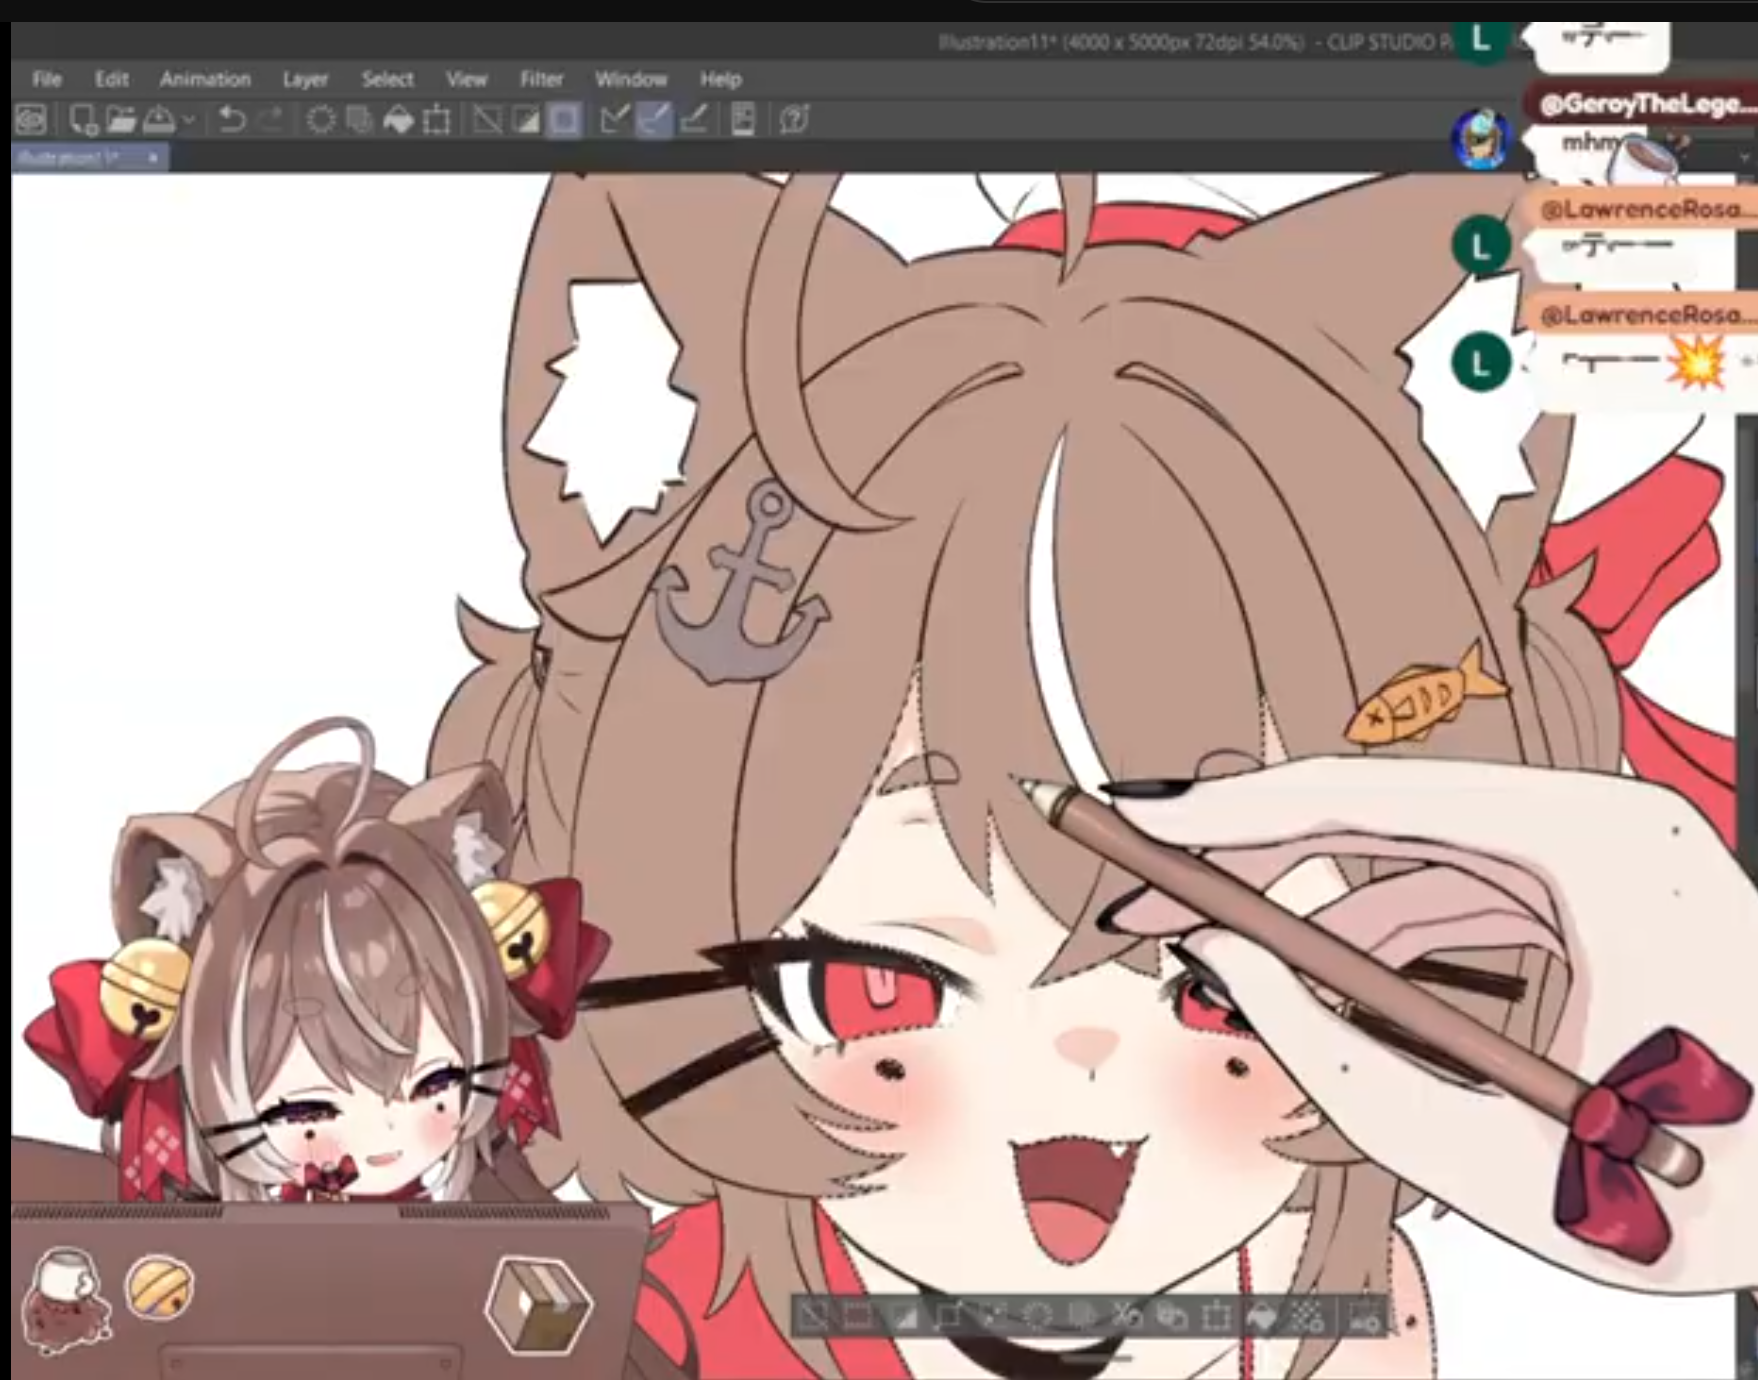Click the Open file folder icon

tap(121, 121)
